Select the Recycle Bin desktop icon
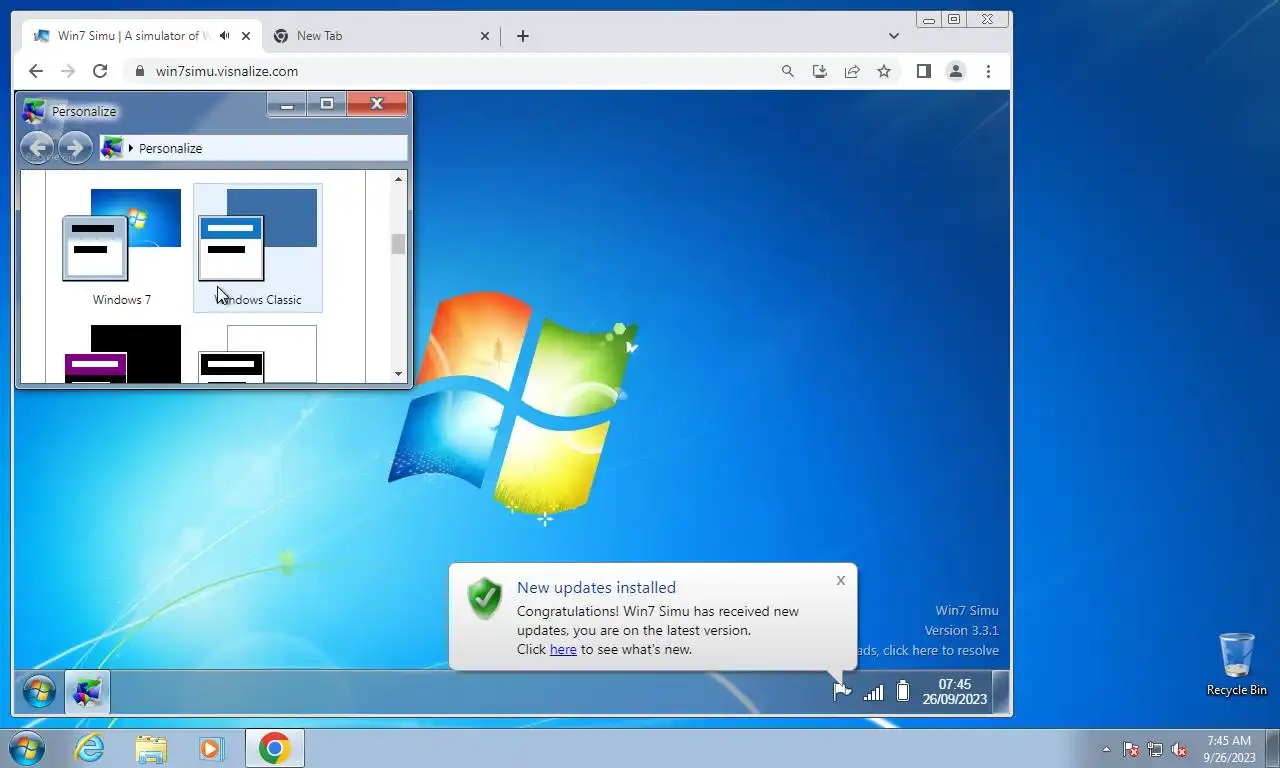Viewport: 1280px width, 768px height. pos(1237,664)
